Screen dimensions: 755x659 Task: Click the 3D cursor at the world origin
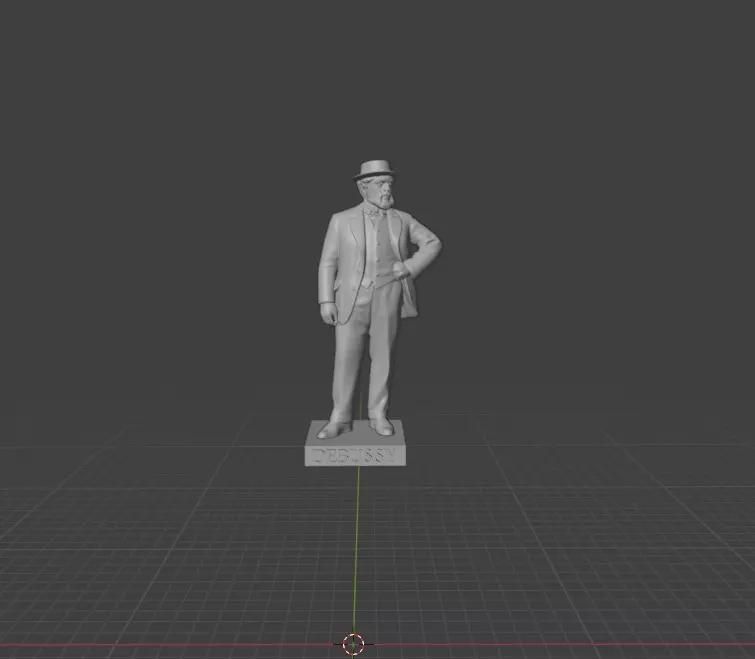[x=353, y=644]
